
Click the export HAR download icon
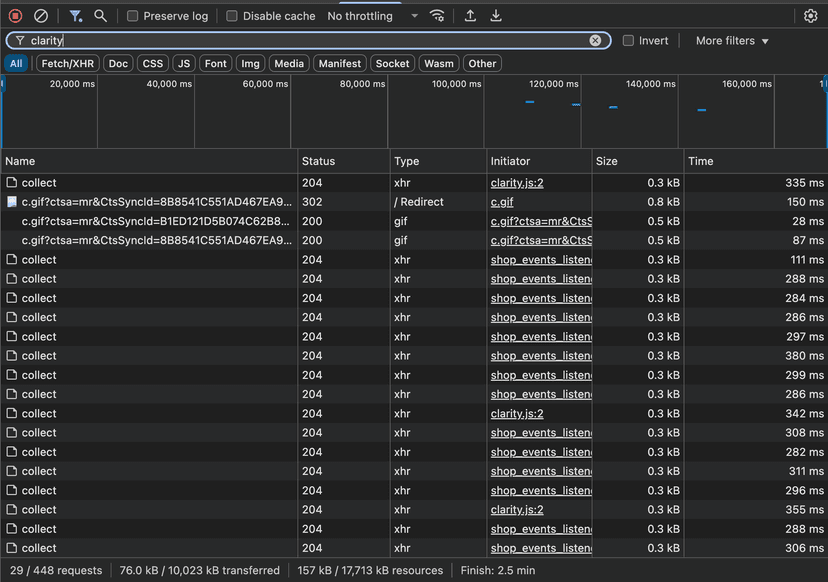click(x=496, y=16)
